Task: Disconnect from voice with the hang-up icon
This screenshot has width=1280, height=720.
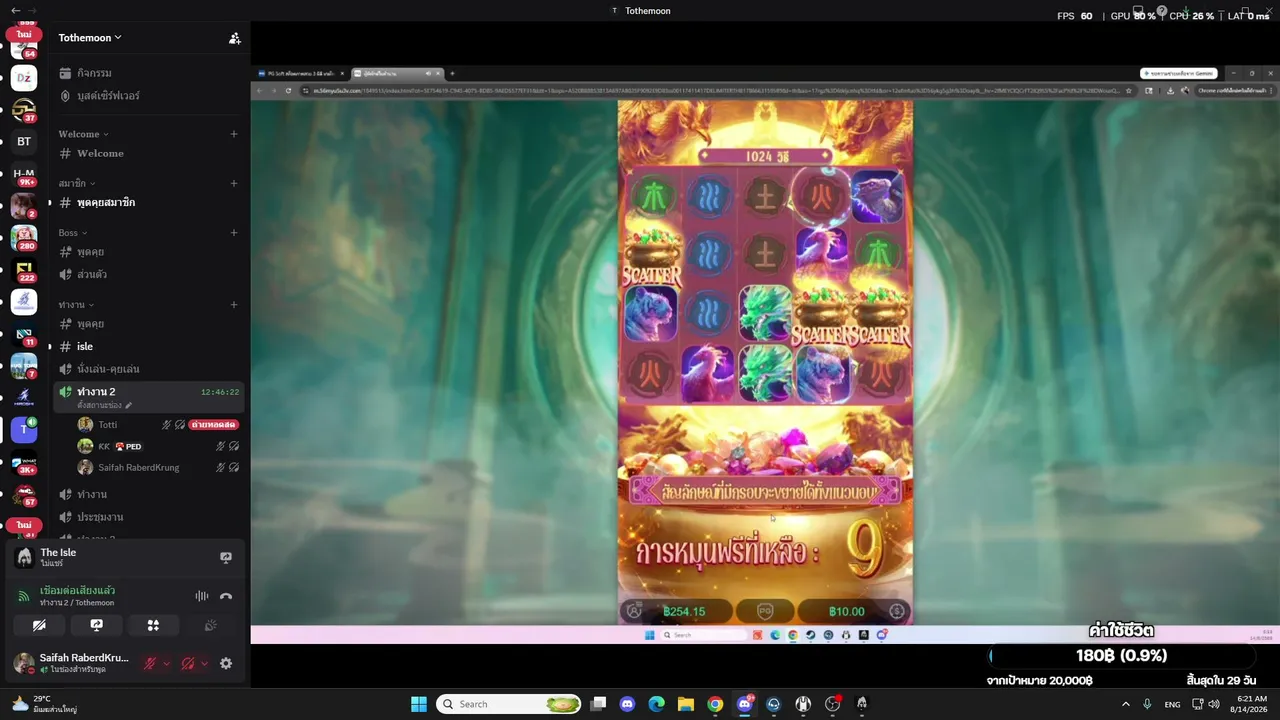Action: tap(226, 596)
